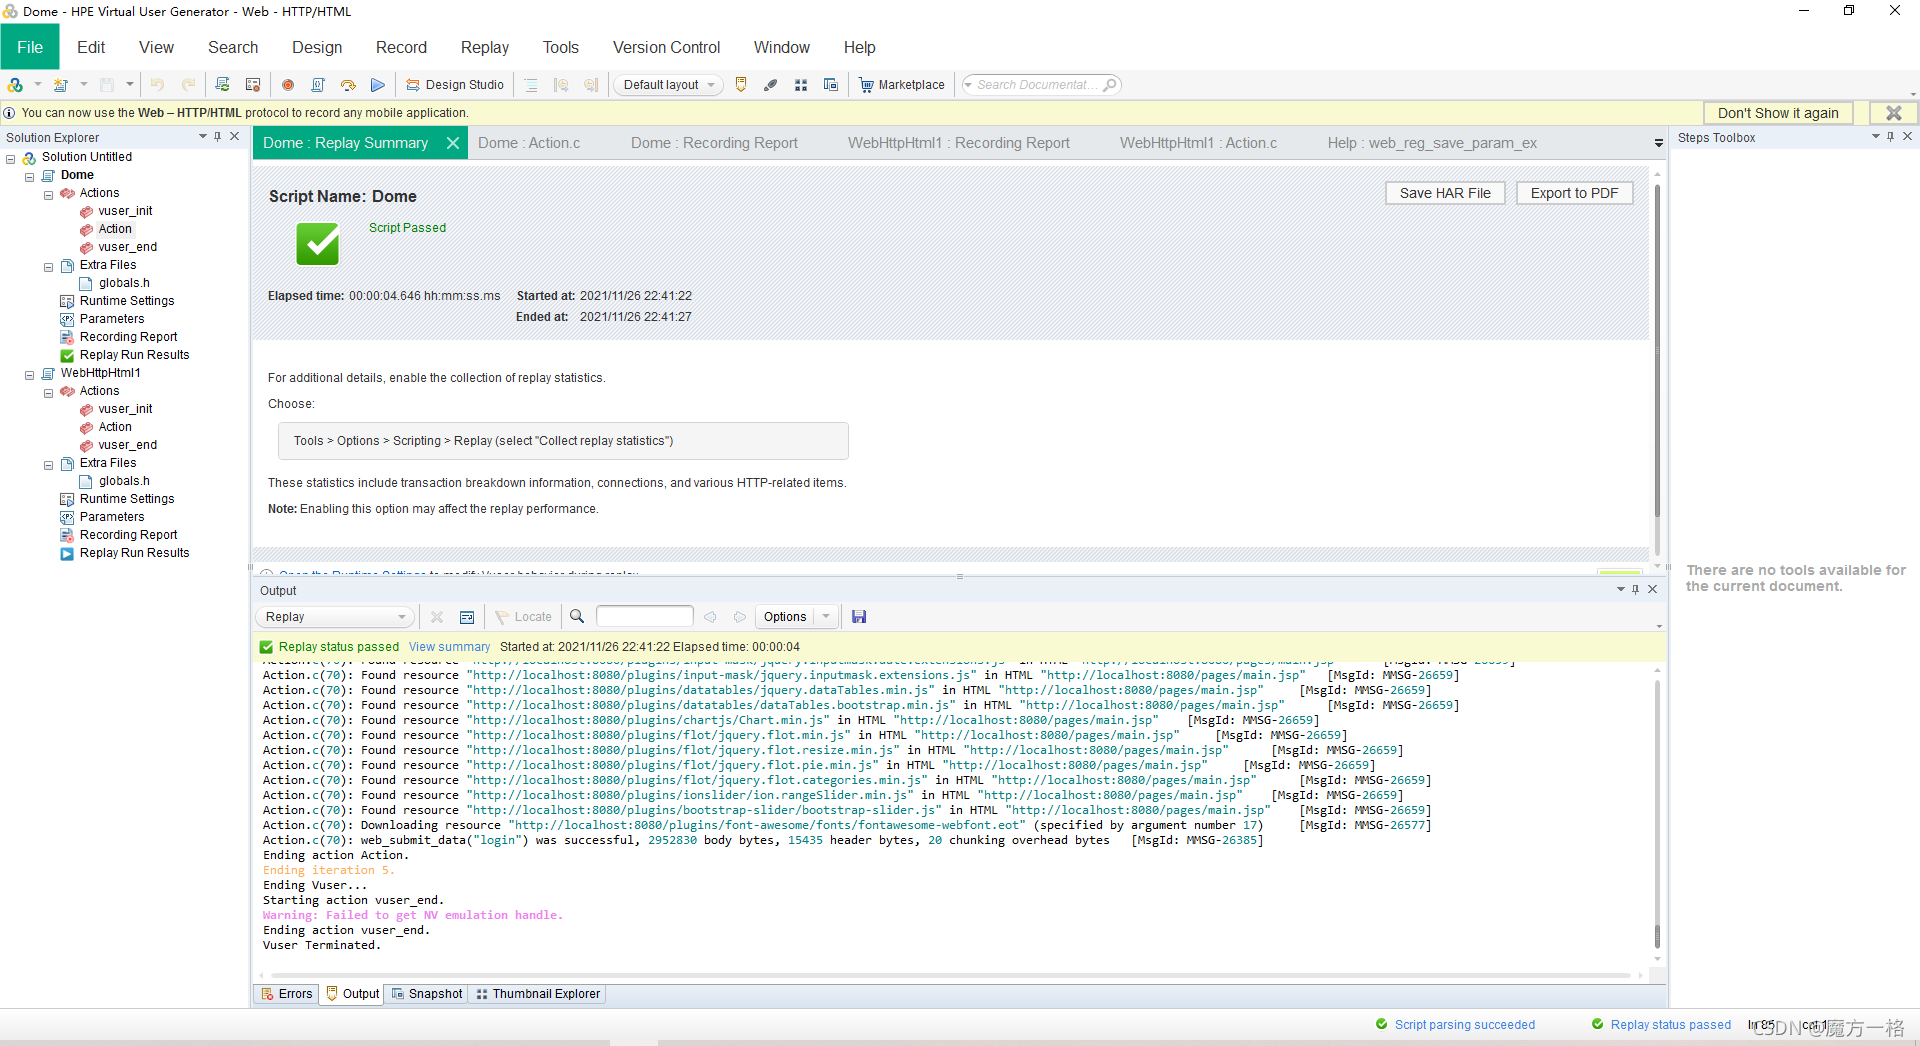1920x1046 pixels.
Task: Click the regenerate script toolbar icon
Action: [x=222, y=85]
